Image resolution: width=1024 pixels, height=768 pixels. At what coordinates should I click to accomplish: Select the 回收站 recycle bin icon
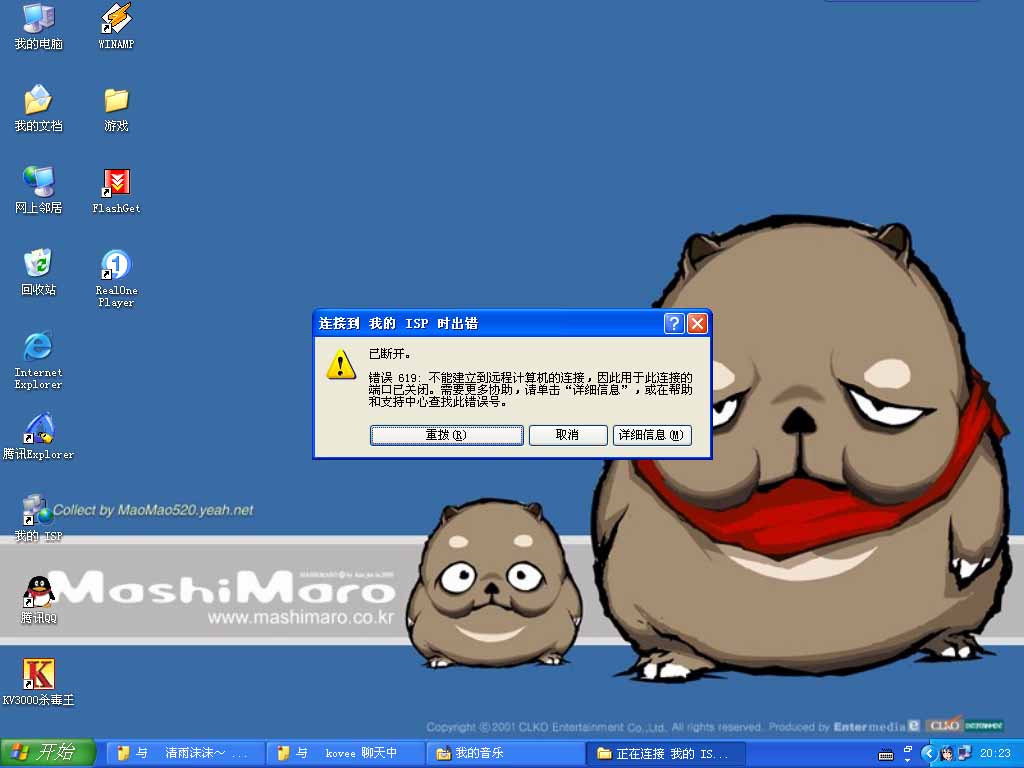click(x=39, y=272)
